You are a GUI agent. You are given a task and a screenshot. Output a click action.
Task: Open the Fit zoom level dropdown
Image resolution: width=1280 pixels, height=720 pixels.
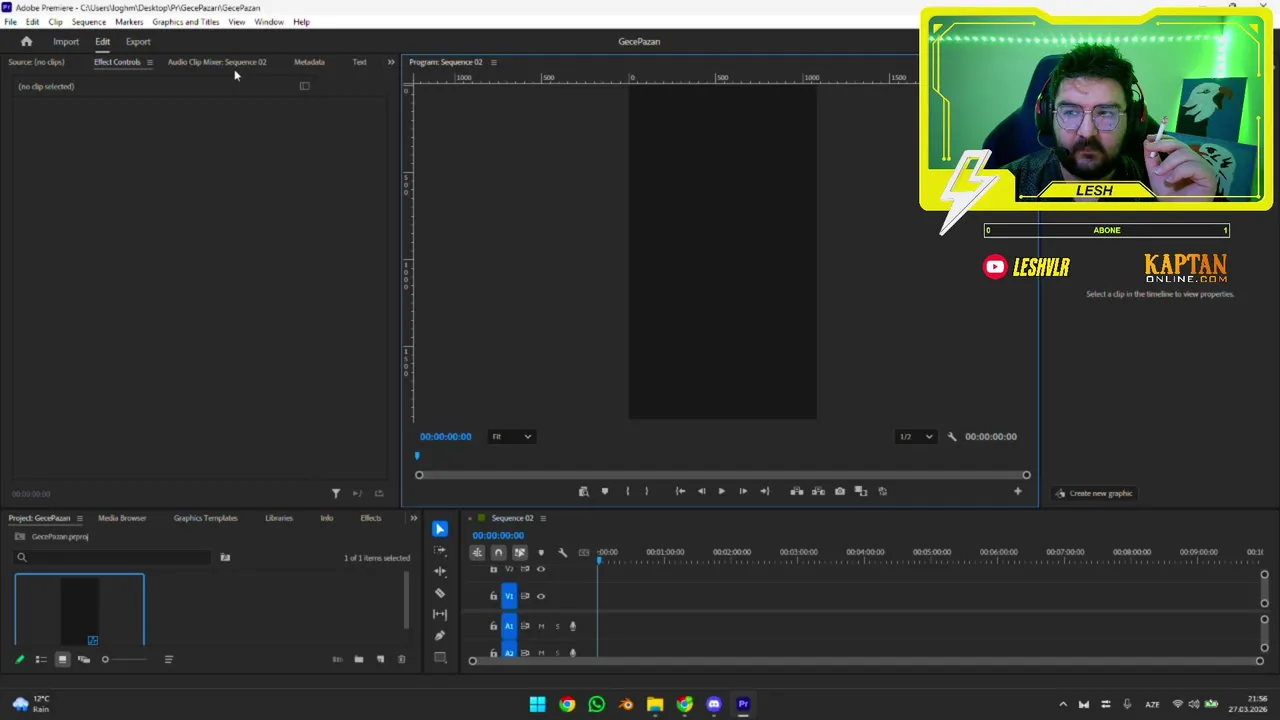pos(511,437)
